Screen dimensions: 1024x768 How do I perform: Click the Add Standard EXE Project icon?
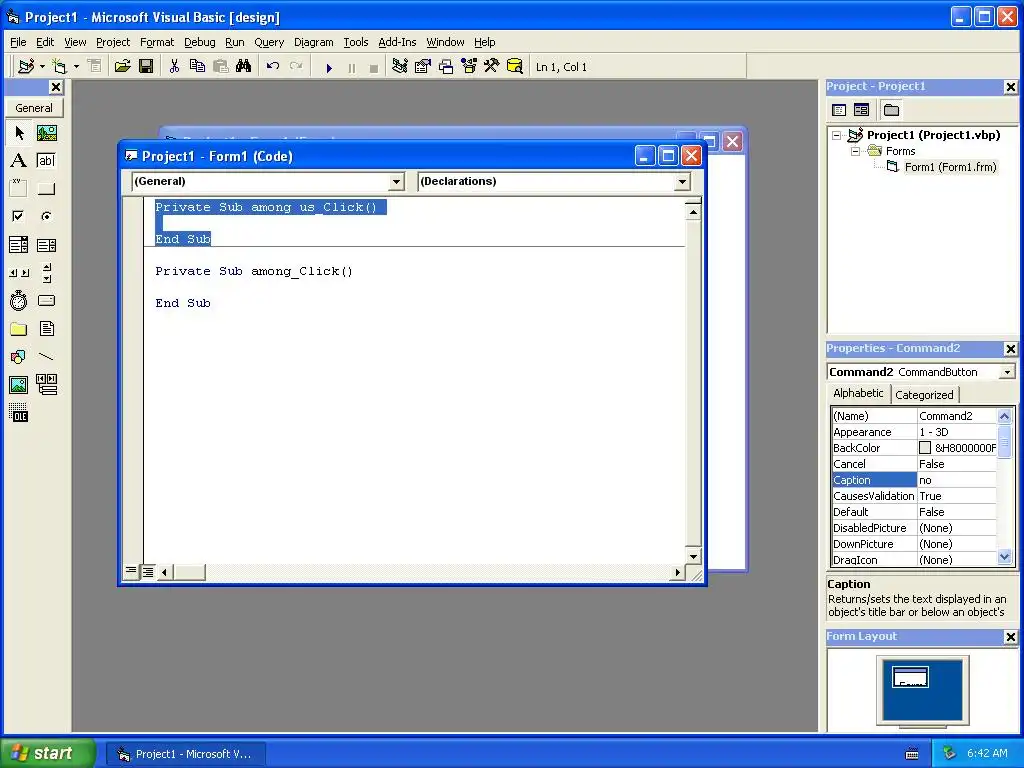point(26,67)
